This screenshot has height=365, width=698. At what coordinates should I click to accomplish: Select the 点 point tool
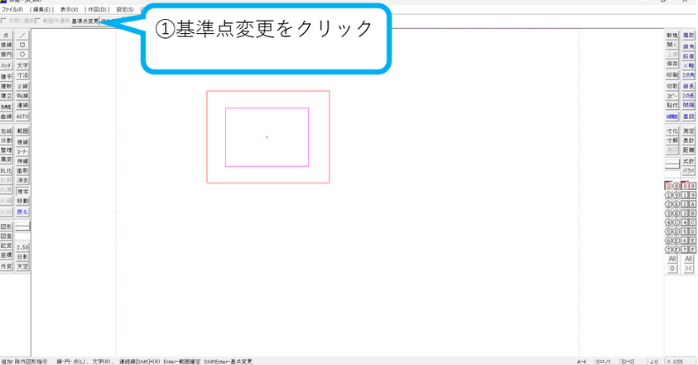[x=6, y=35]
